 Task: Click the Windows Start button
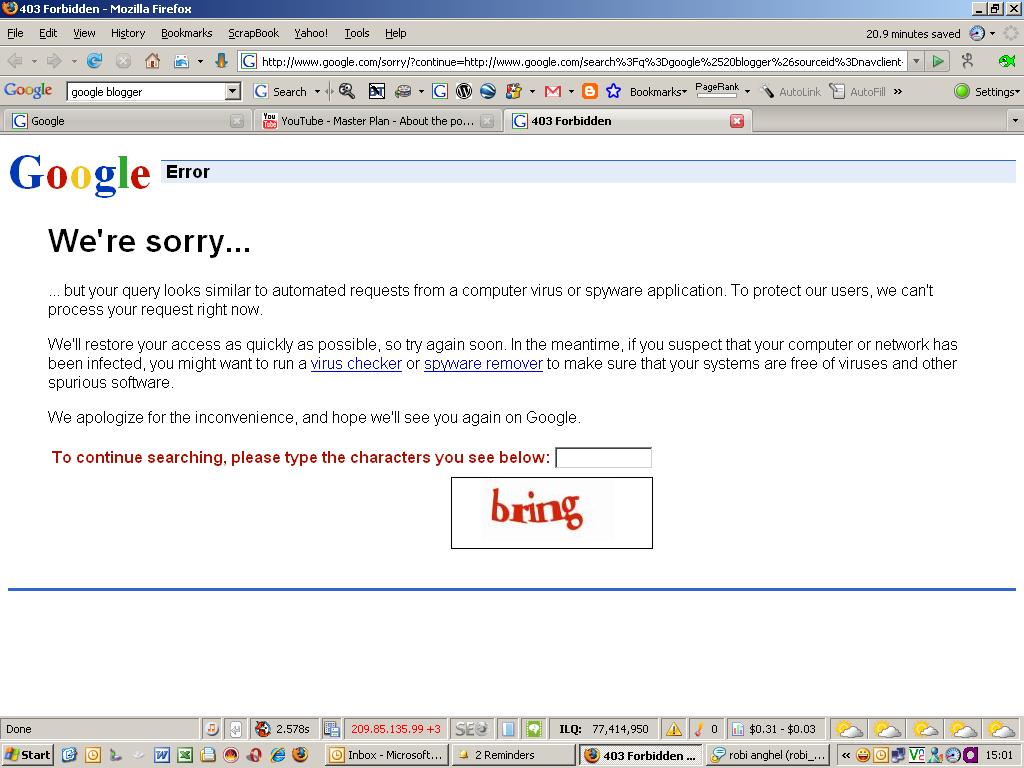click(27, 755)
